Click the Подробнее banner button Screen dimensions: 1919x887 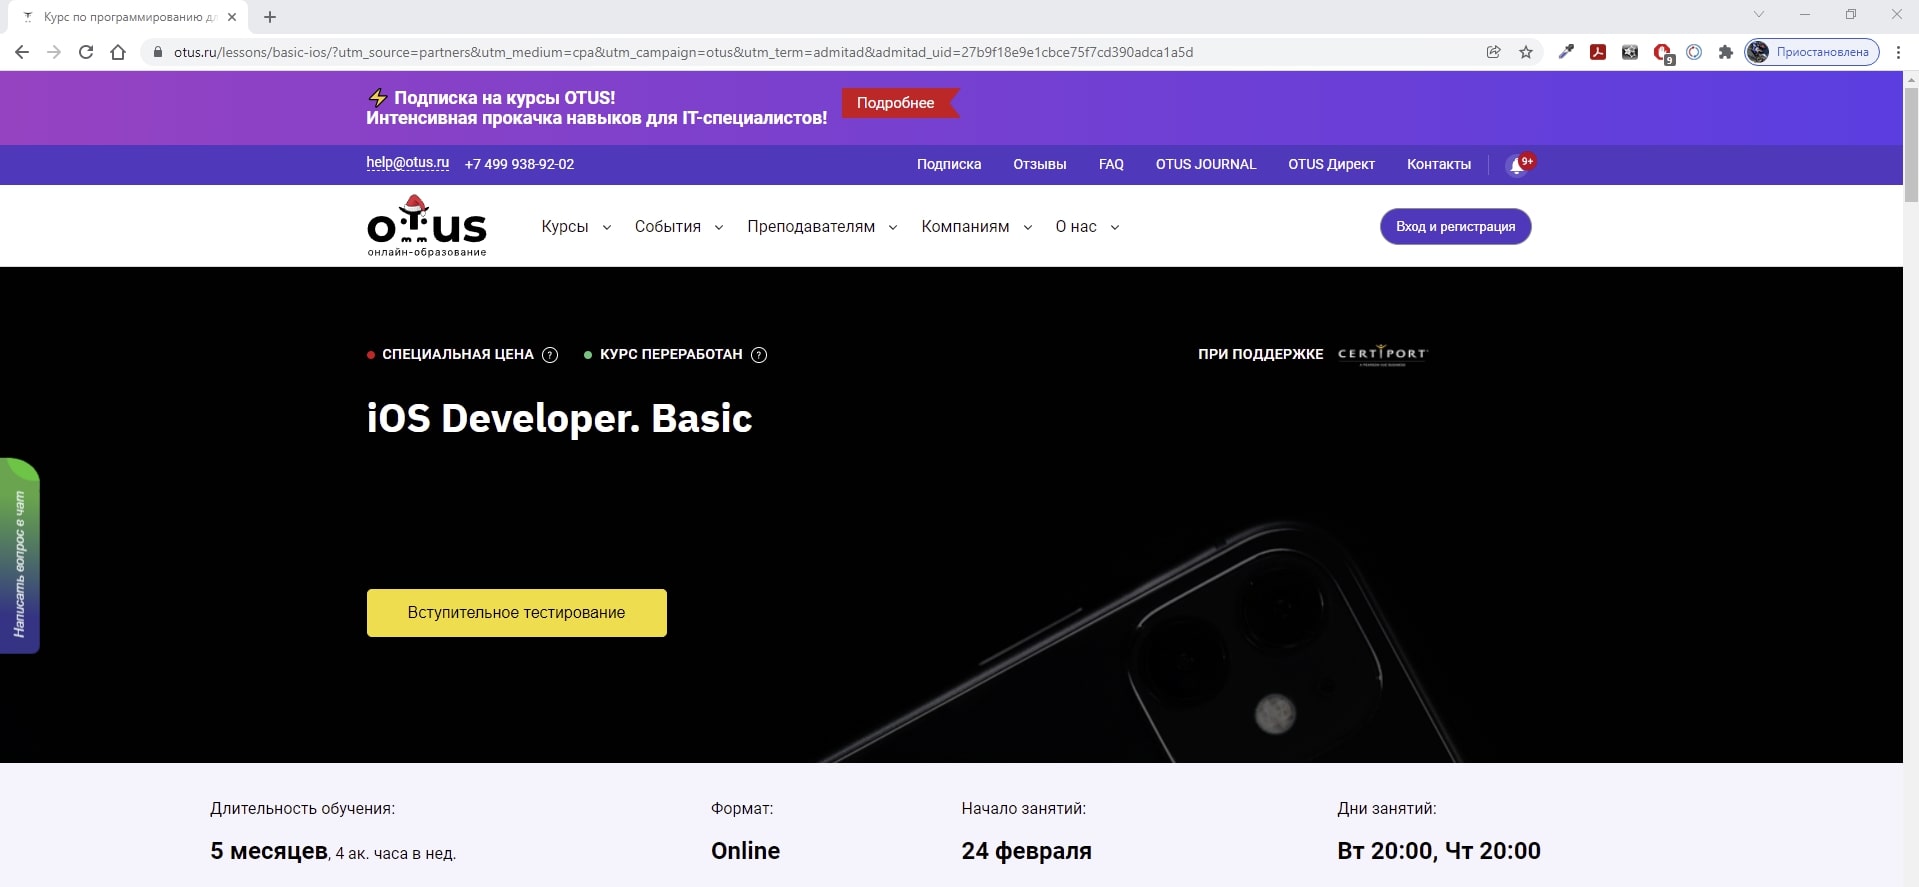(899, 103)
